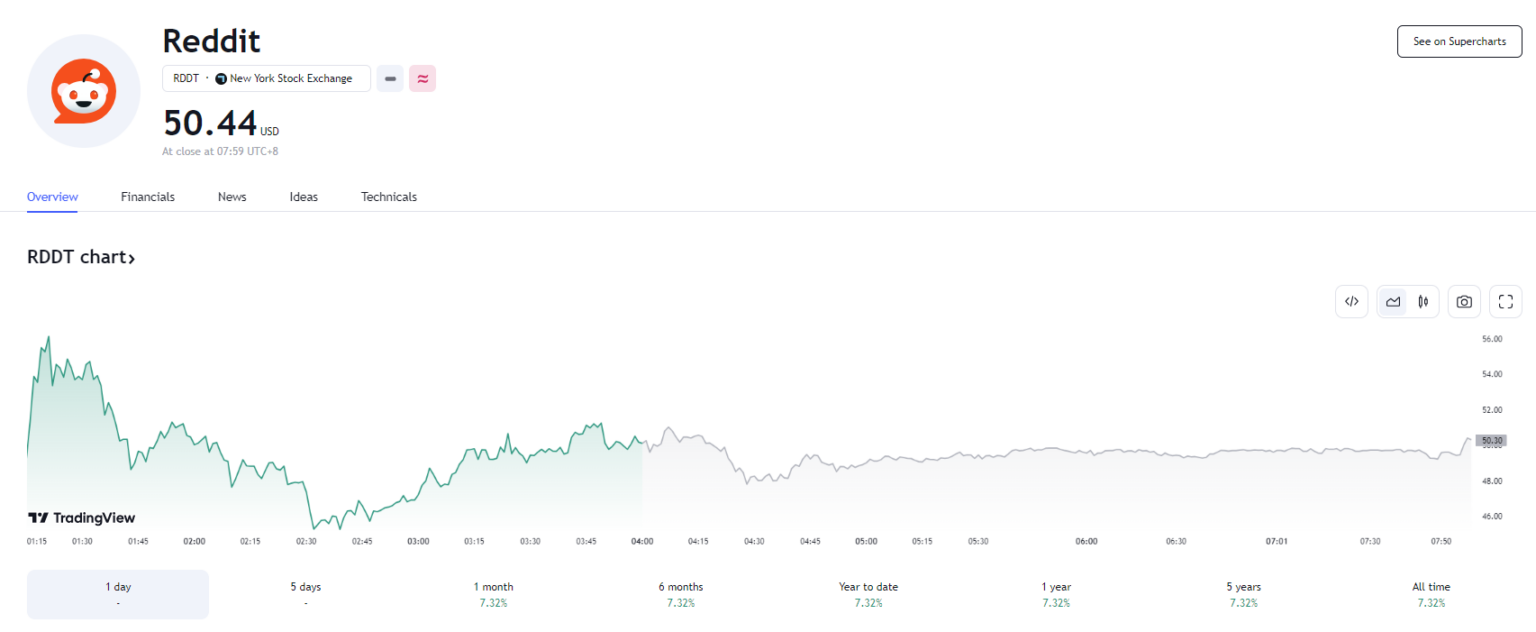1536x632 pixels.
Task: Click the 50.30 price label on axis
Action: point(1492,440)
